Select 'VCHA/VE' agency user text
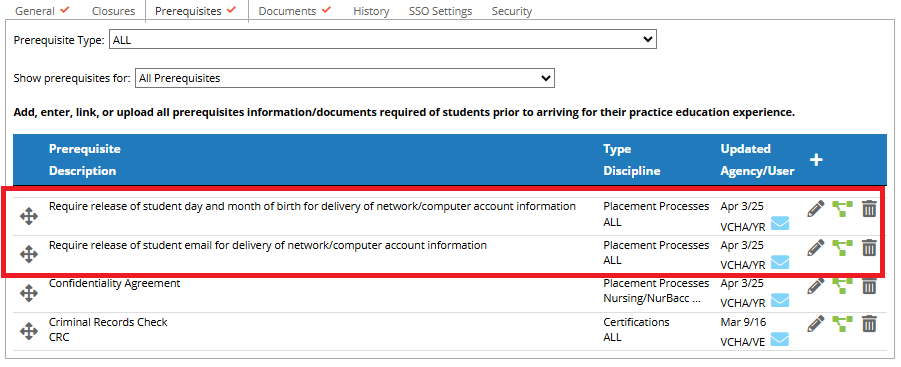This screenshot has height=367, width=901. coord(743,342)
